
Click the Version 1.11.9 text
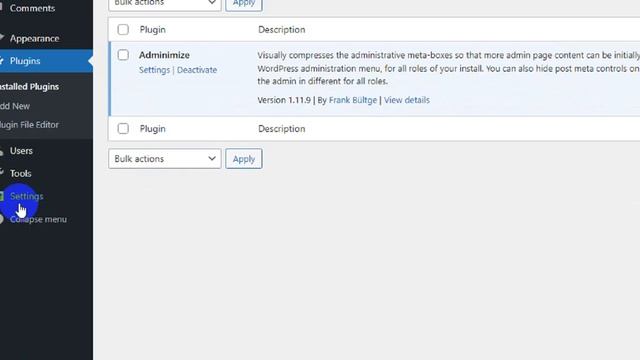click(x=284, y=100)
